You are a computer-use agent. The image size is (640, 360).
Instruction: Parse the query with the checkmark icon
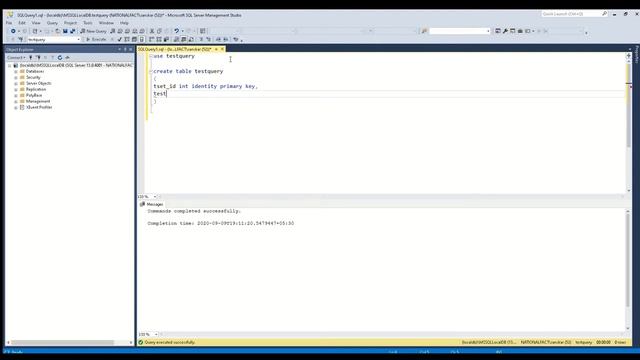point(120,40)
